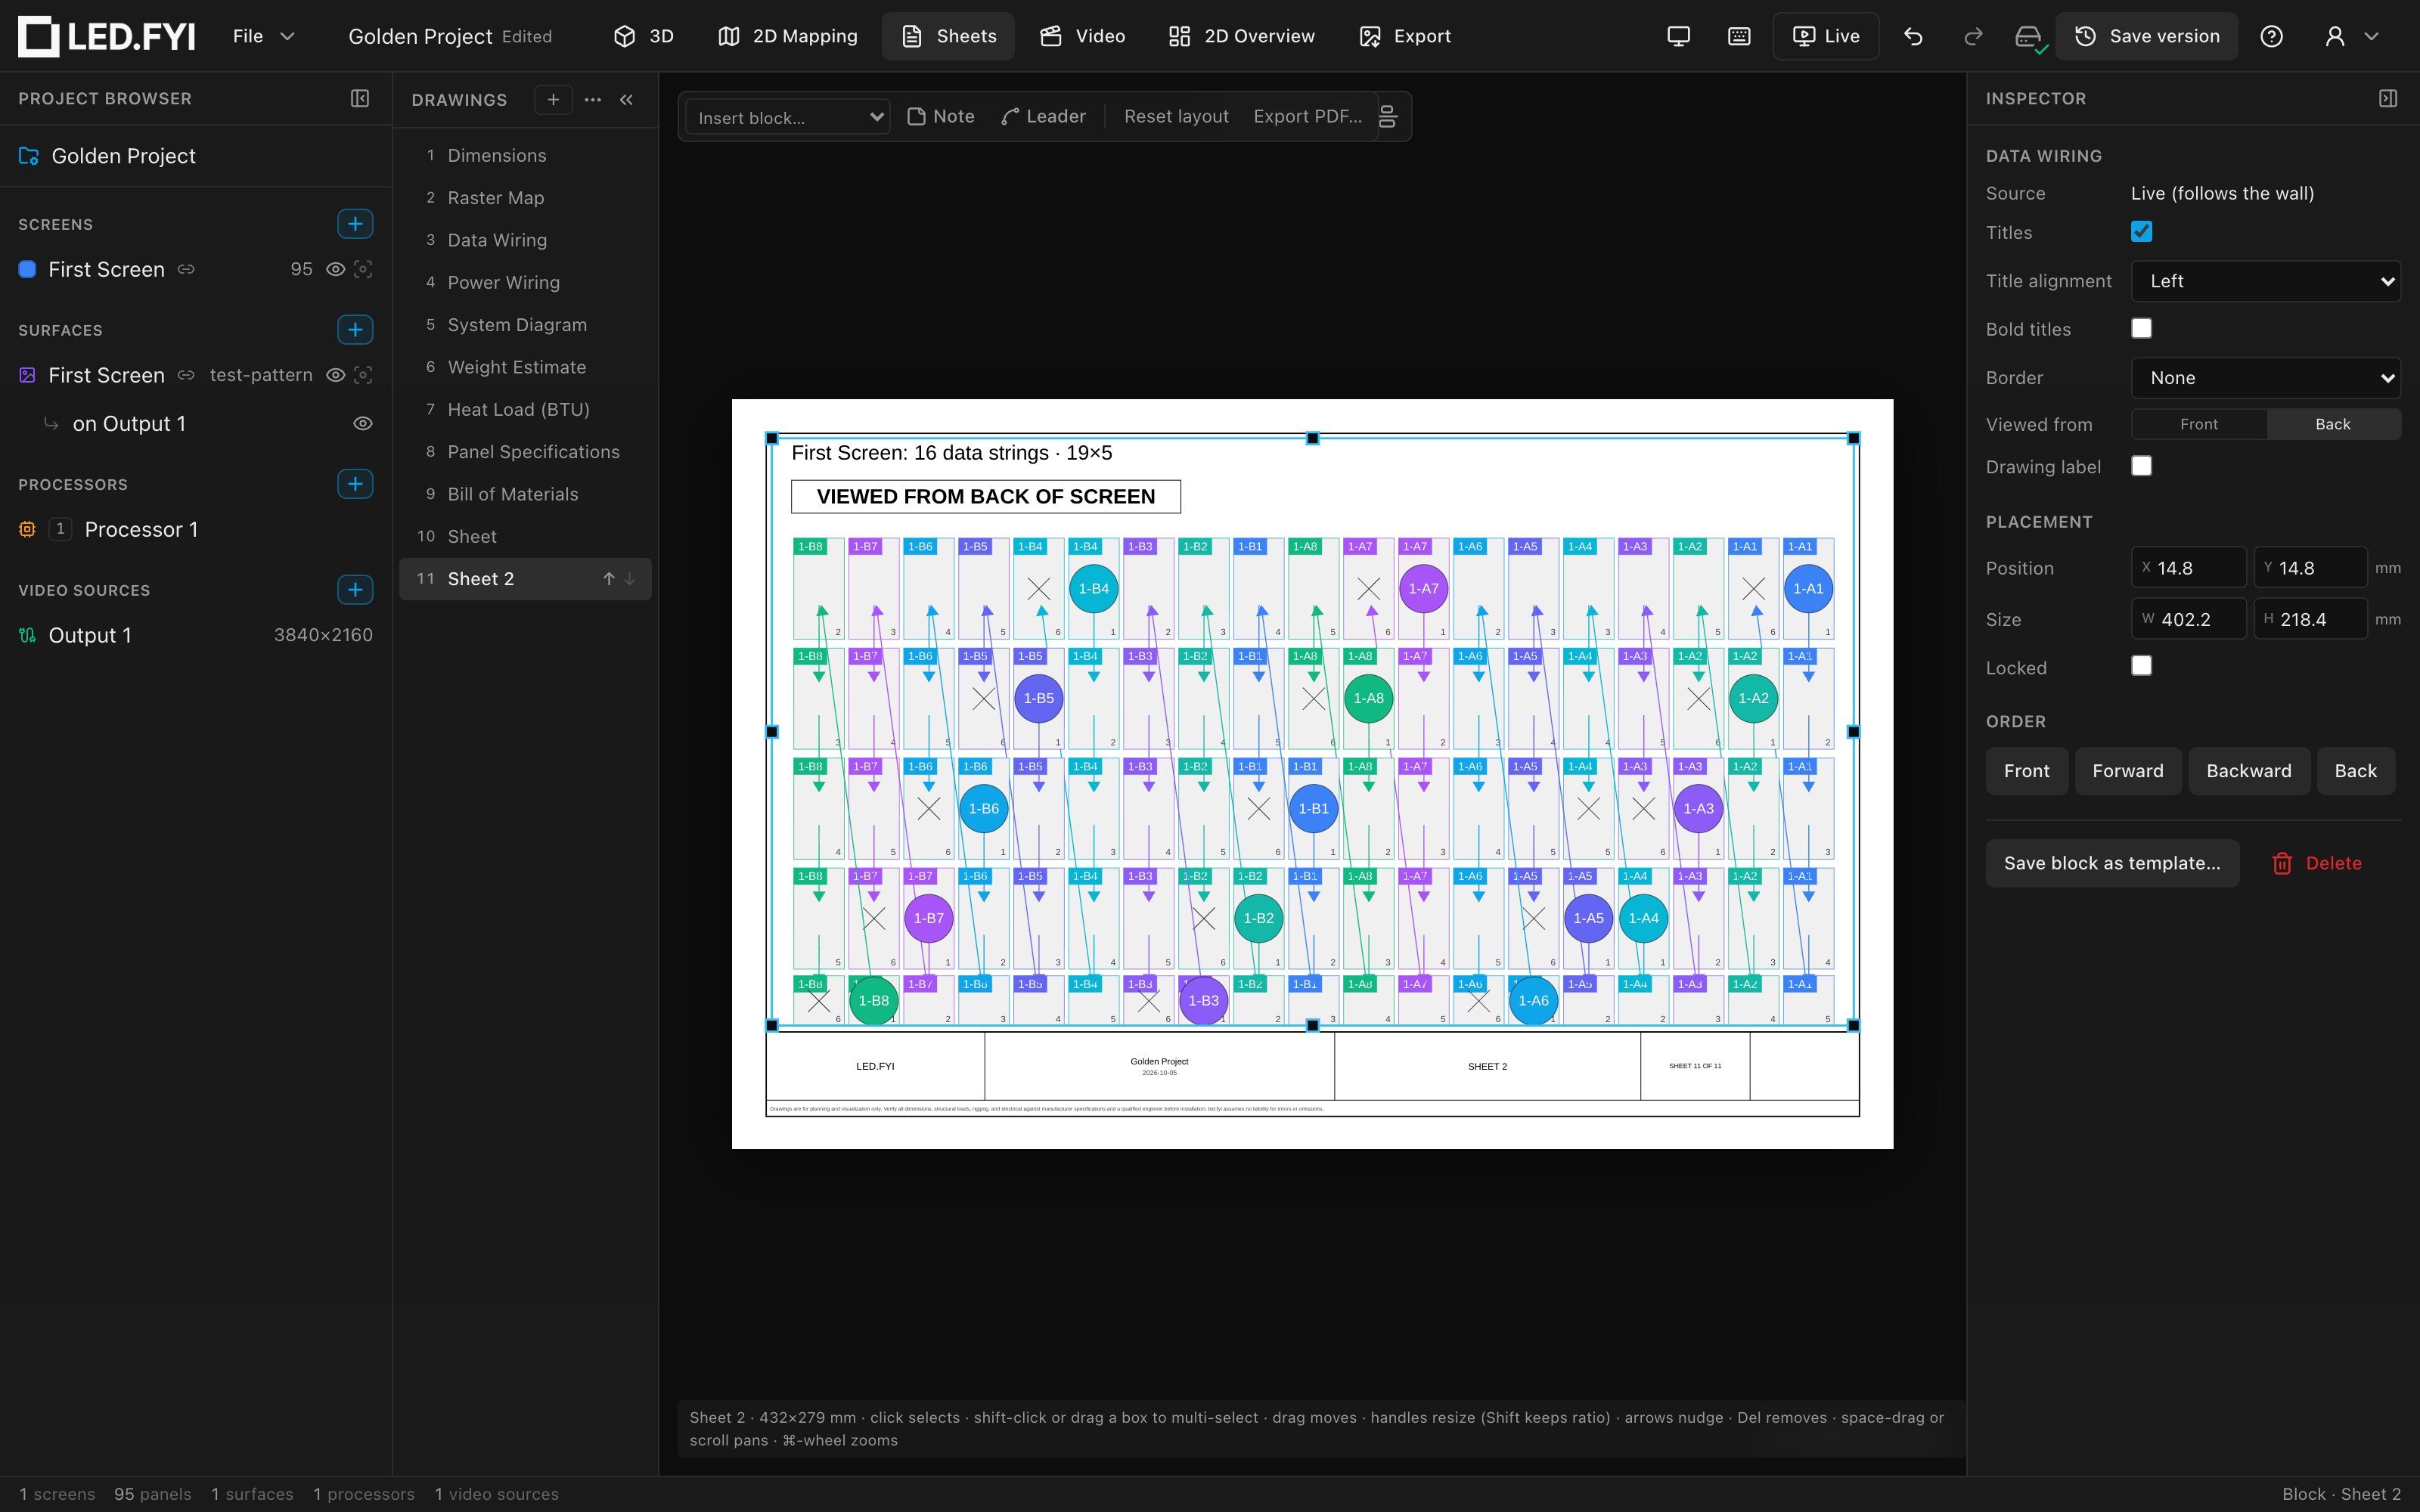This screenshot has width=2420, height=1512.
Task: Click the cloud sync status icon
Action: [x=2030, y=37]
